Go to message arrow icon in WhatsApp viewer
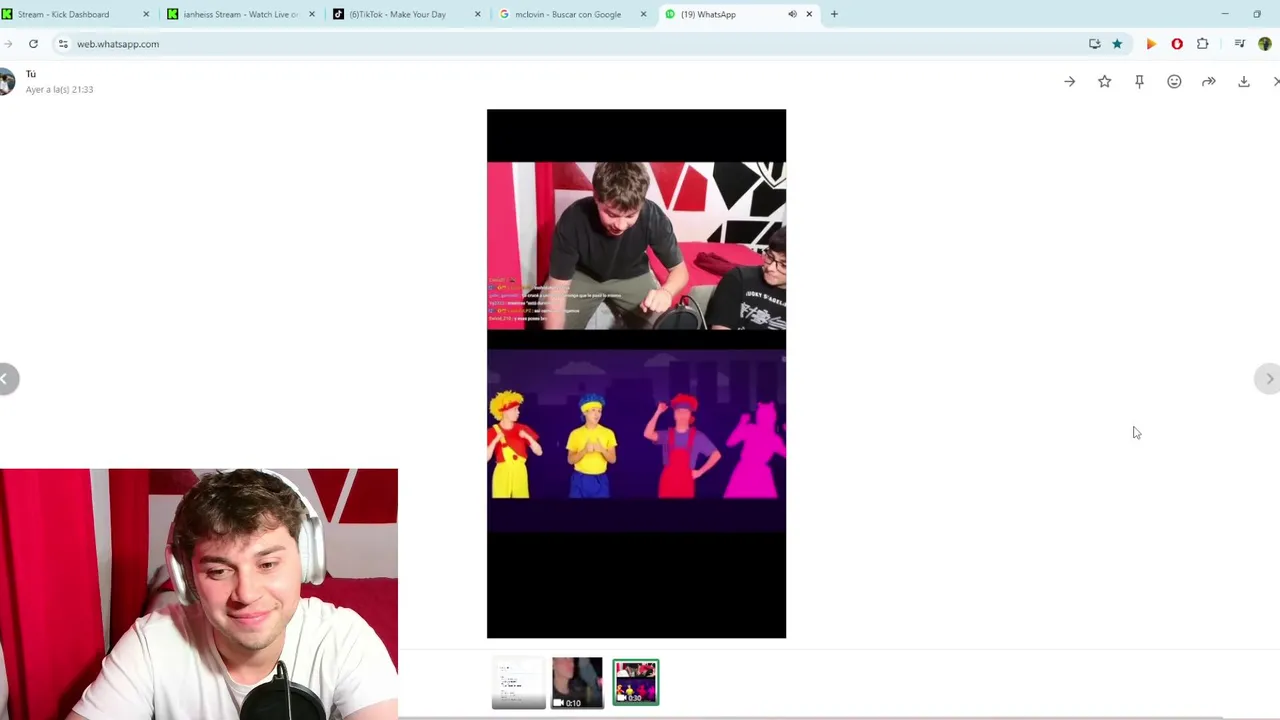1280x720 pixels. click(x=1070, y=81)
